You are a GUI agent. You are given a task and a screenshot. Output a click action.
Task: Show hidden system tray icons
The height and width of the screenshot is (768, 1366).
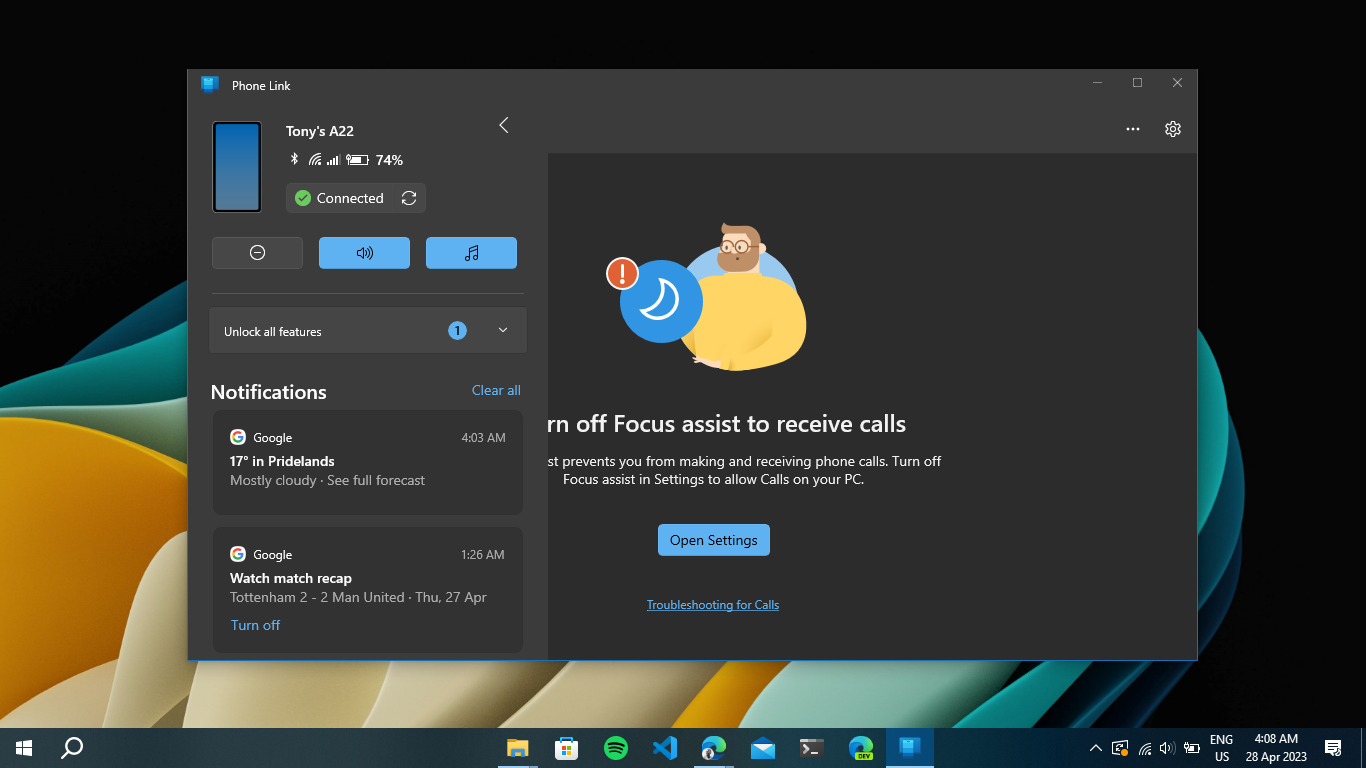[1095, 748]
